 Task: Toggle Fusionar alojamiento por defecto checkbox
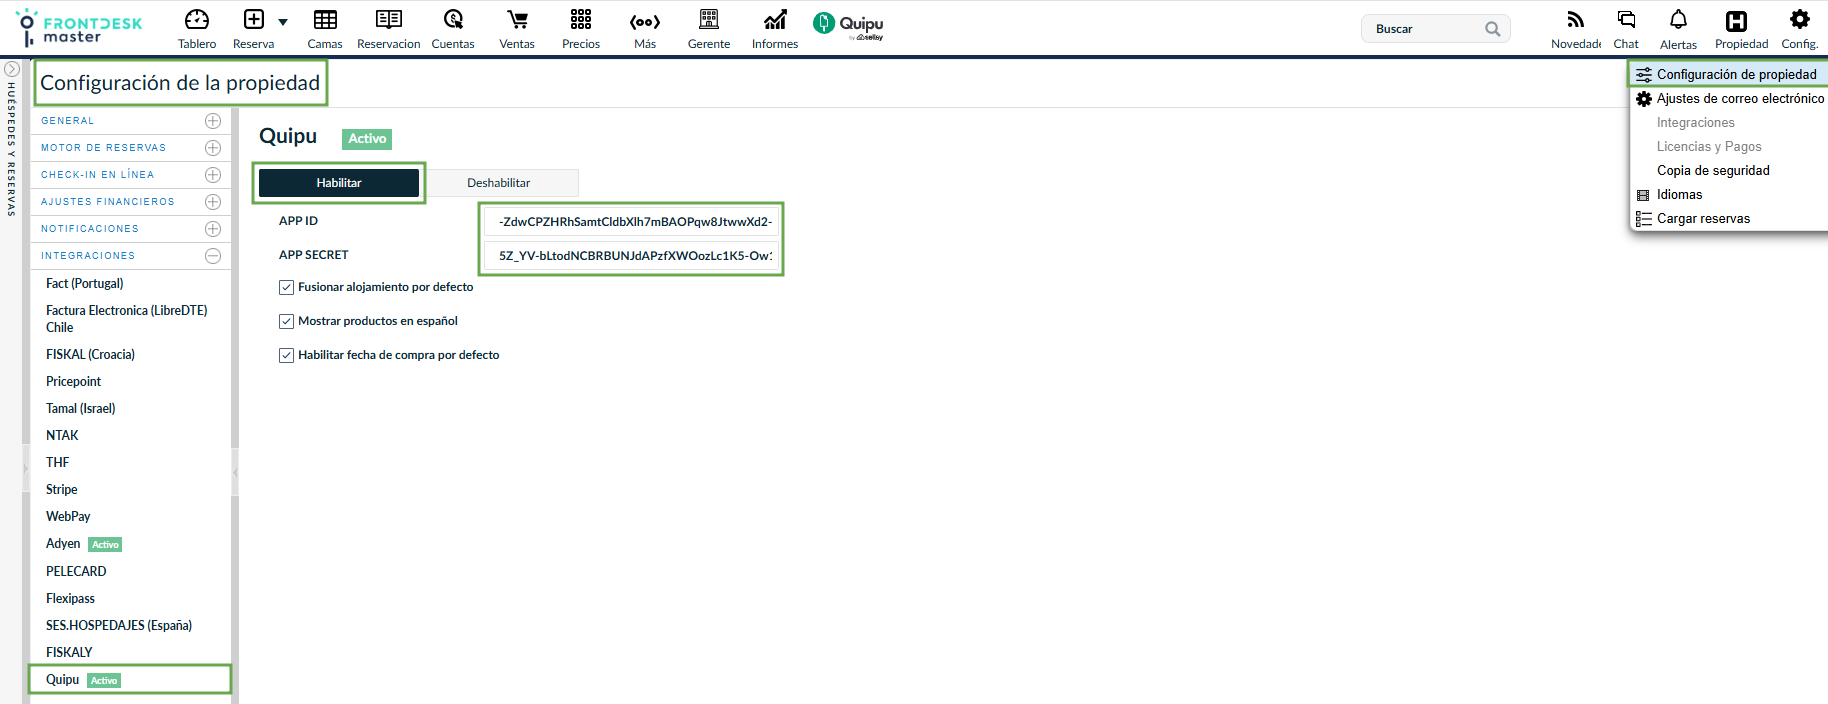coord(286,287)
